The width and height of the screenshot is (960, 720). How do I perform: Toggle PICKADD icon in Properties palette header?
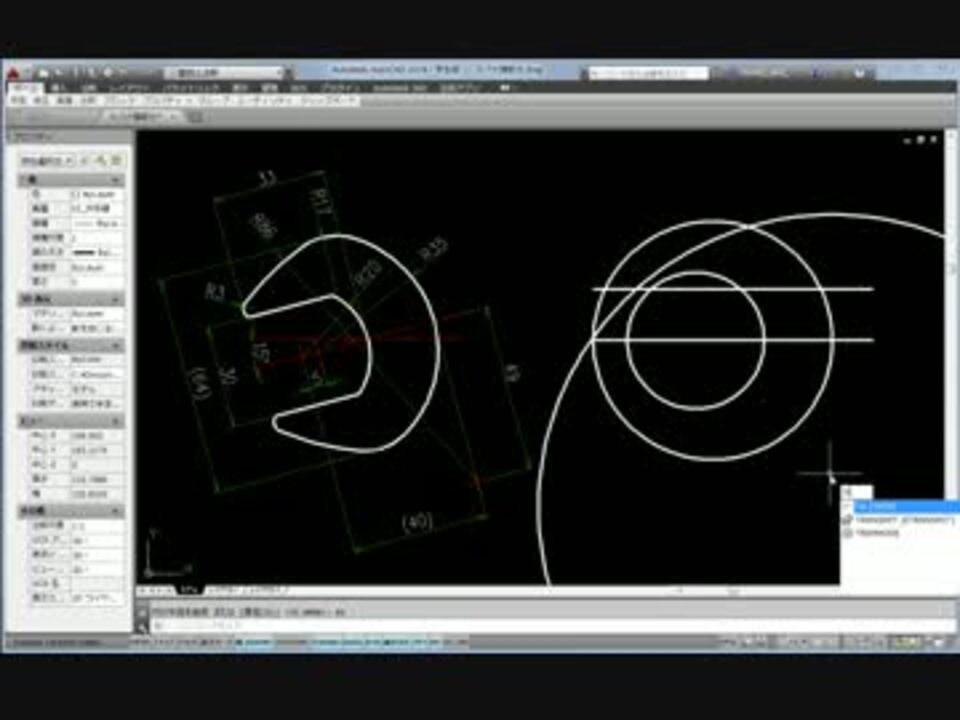86,161
